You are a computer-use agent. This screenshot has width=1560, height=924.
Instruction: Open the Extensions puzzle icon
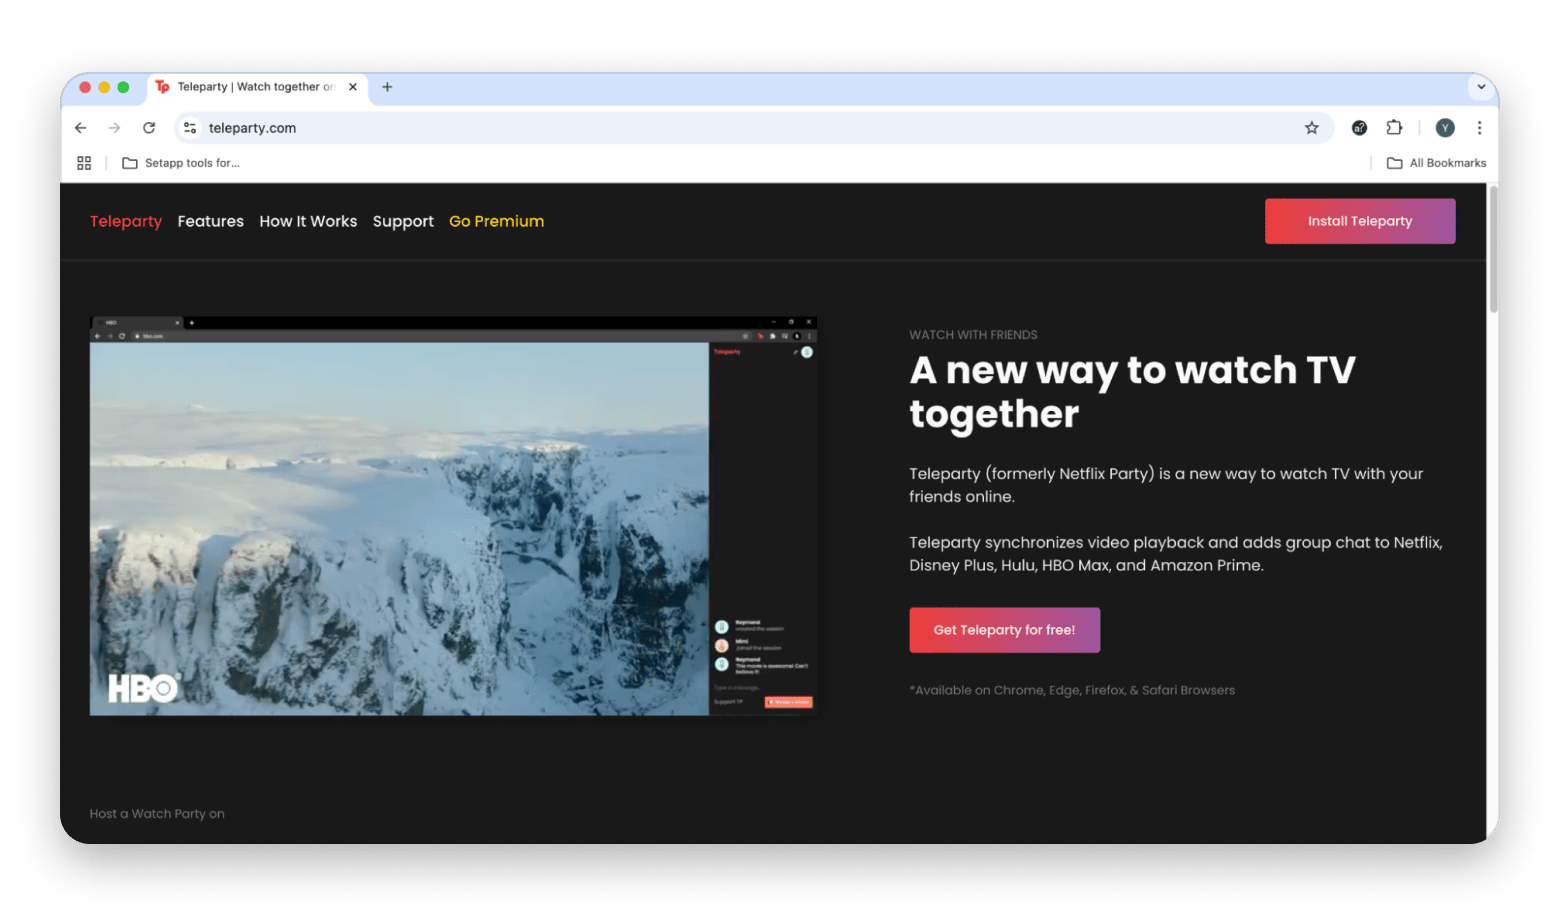pyautogui.click(x=1394, y=128)
